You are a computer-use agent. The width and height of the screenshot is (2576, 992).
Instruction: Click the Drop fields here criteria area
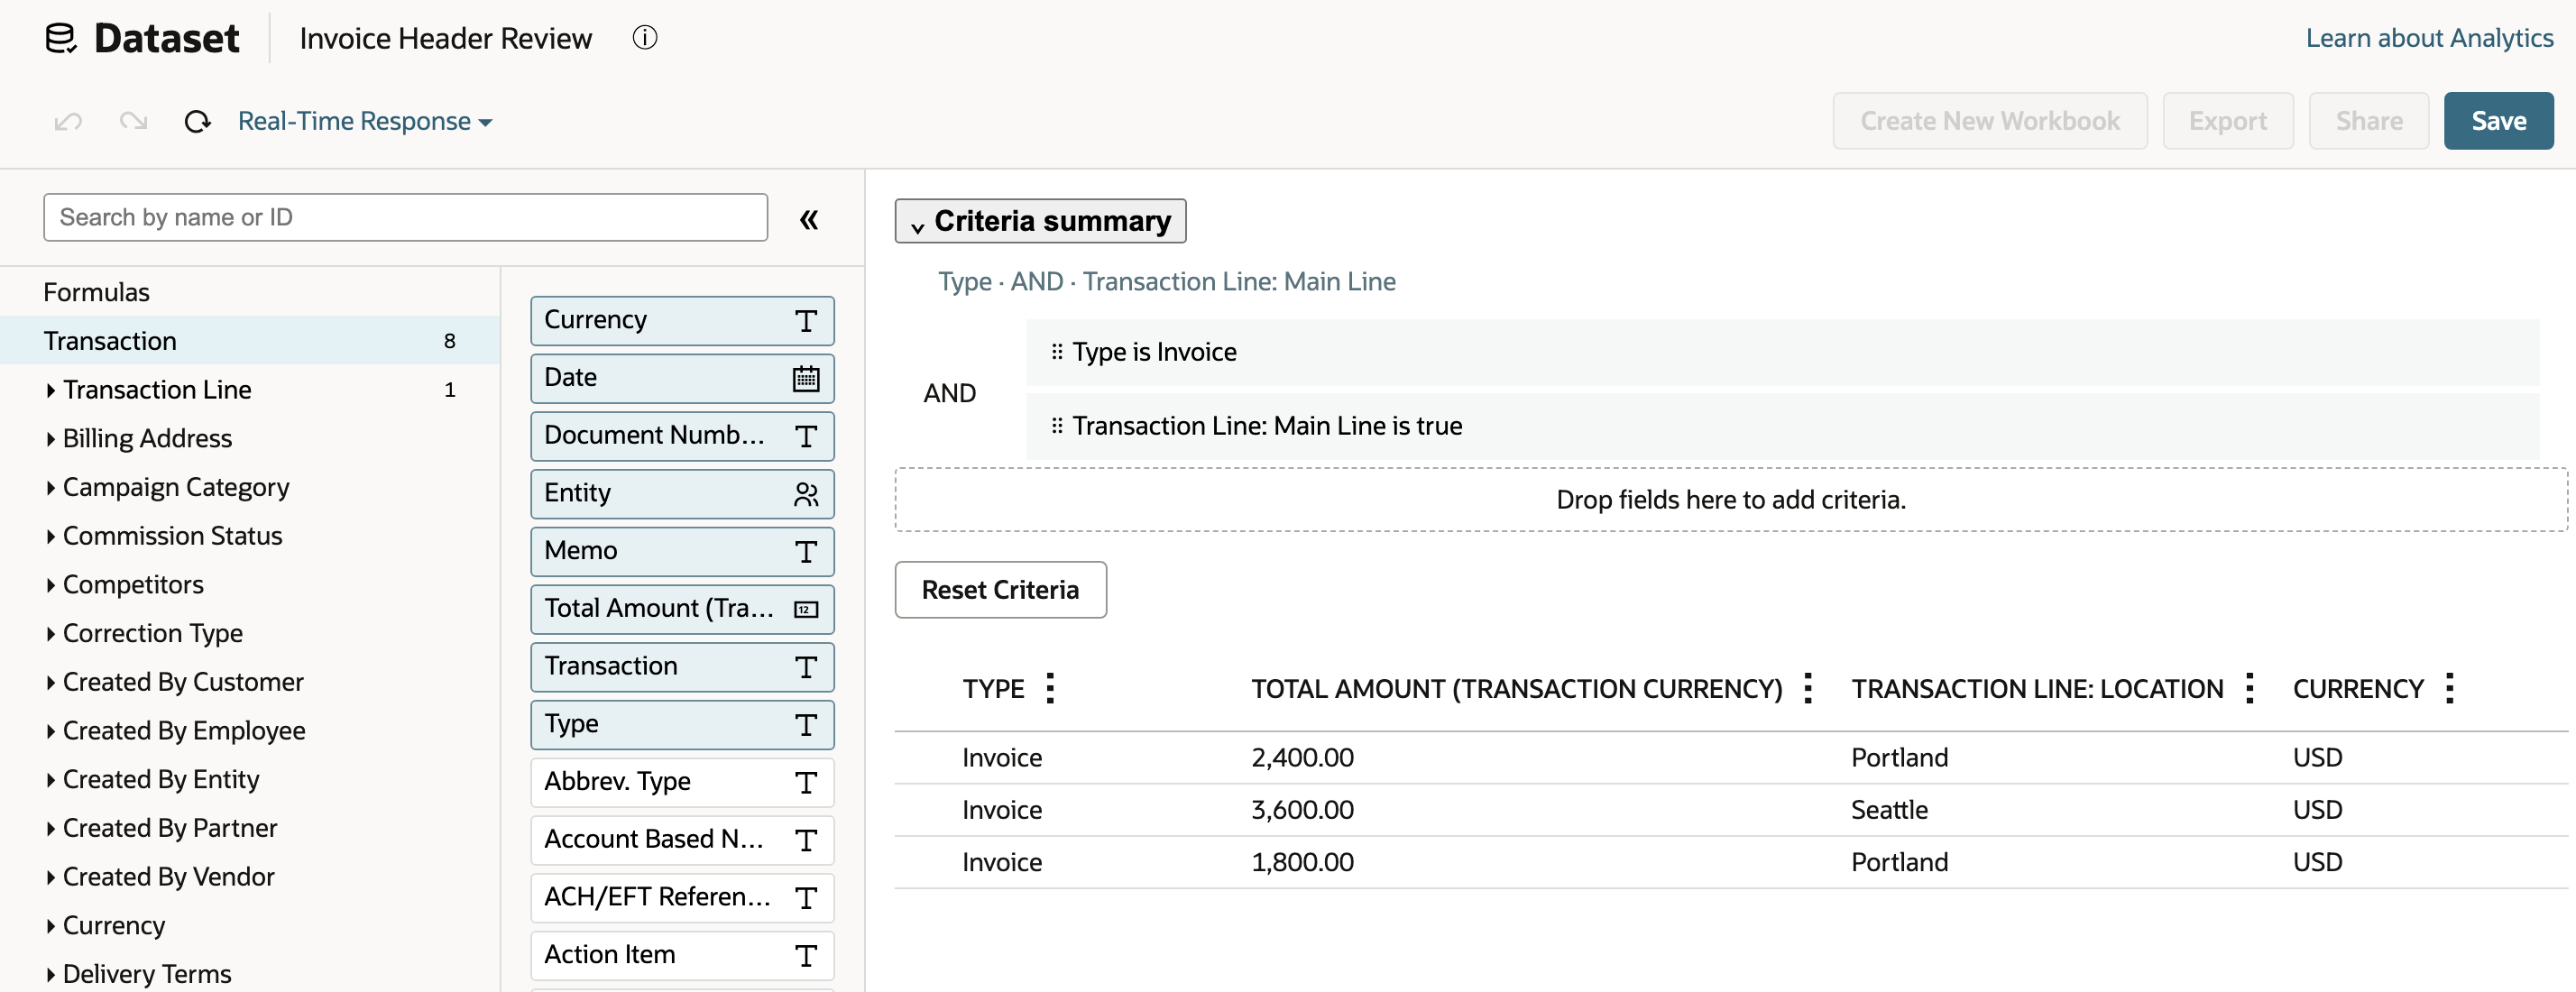(x=1730, y=500)
